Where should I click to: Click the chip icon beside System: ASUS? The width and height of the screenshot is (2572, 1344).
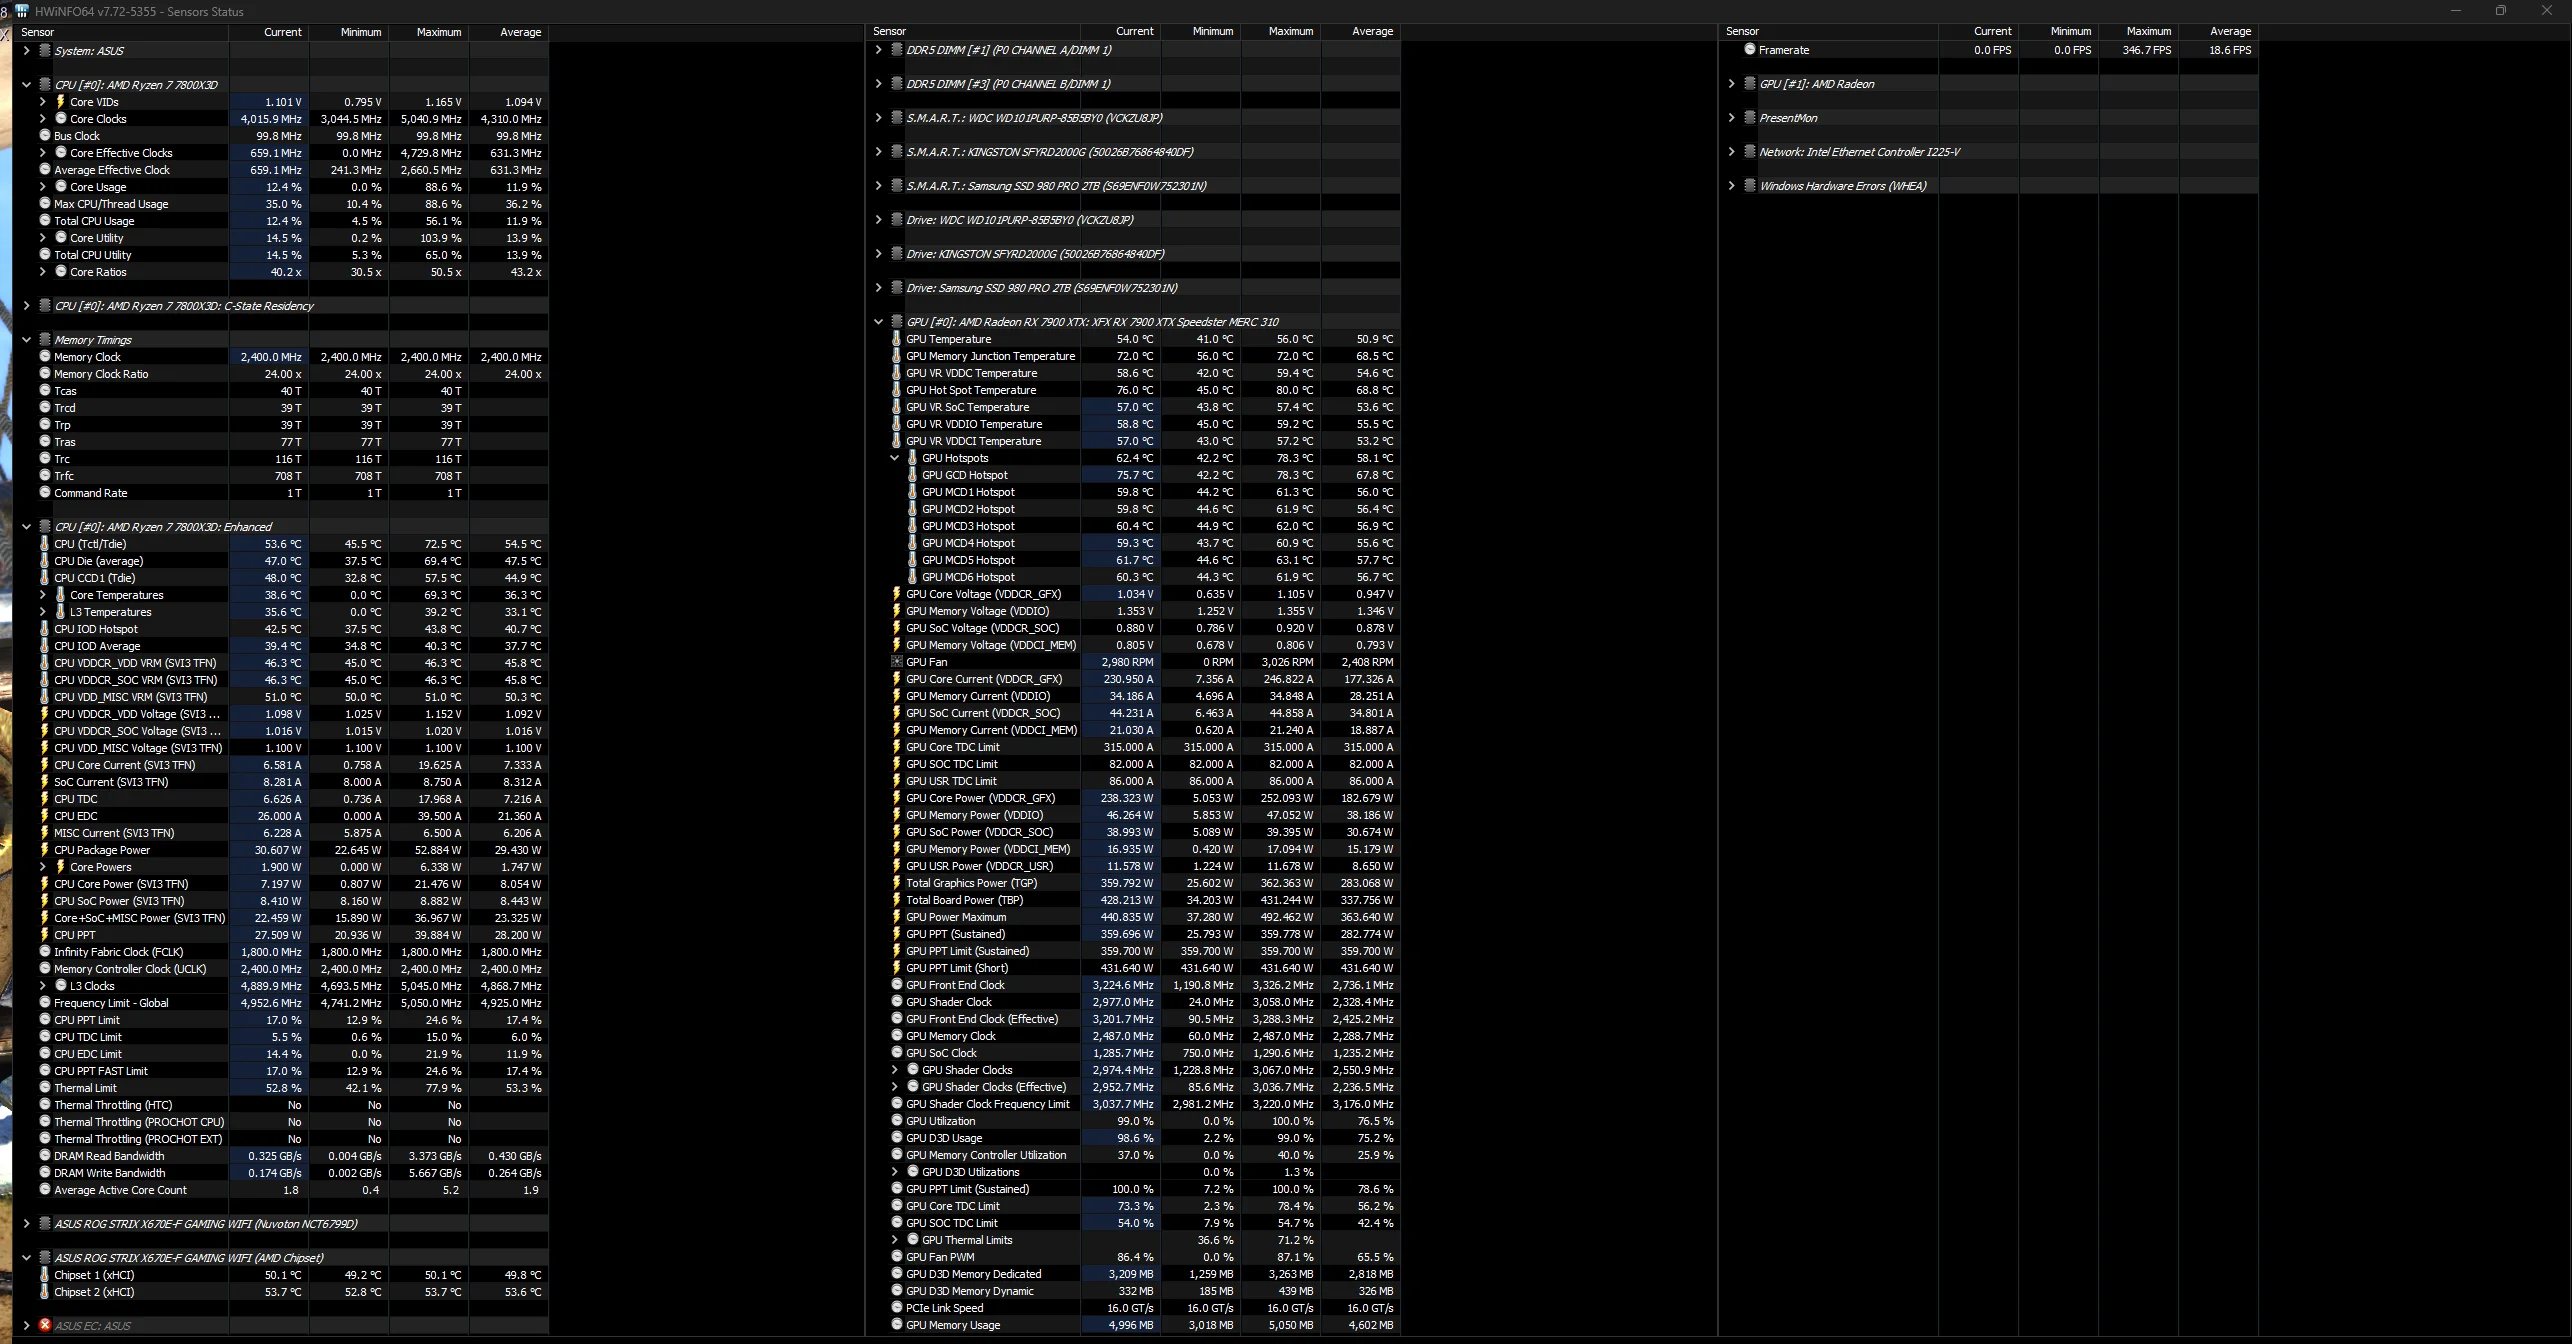tap(45, 51)
